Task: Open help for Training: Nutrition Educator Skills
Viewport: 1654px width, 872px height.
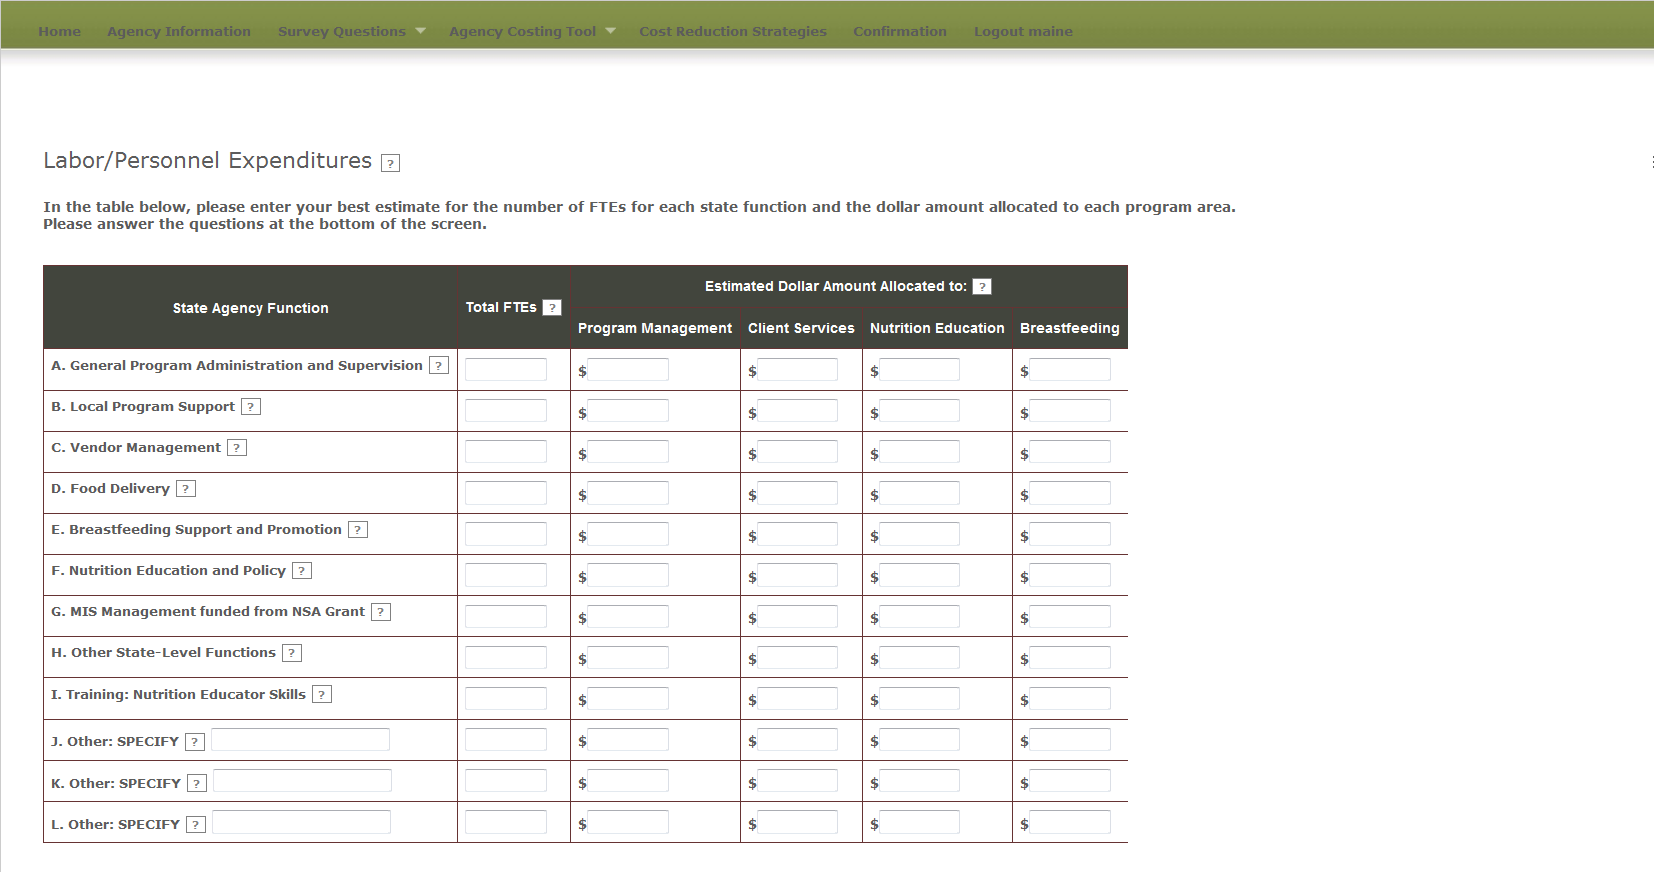Action: (322, 695)
